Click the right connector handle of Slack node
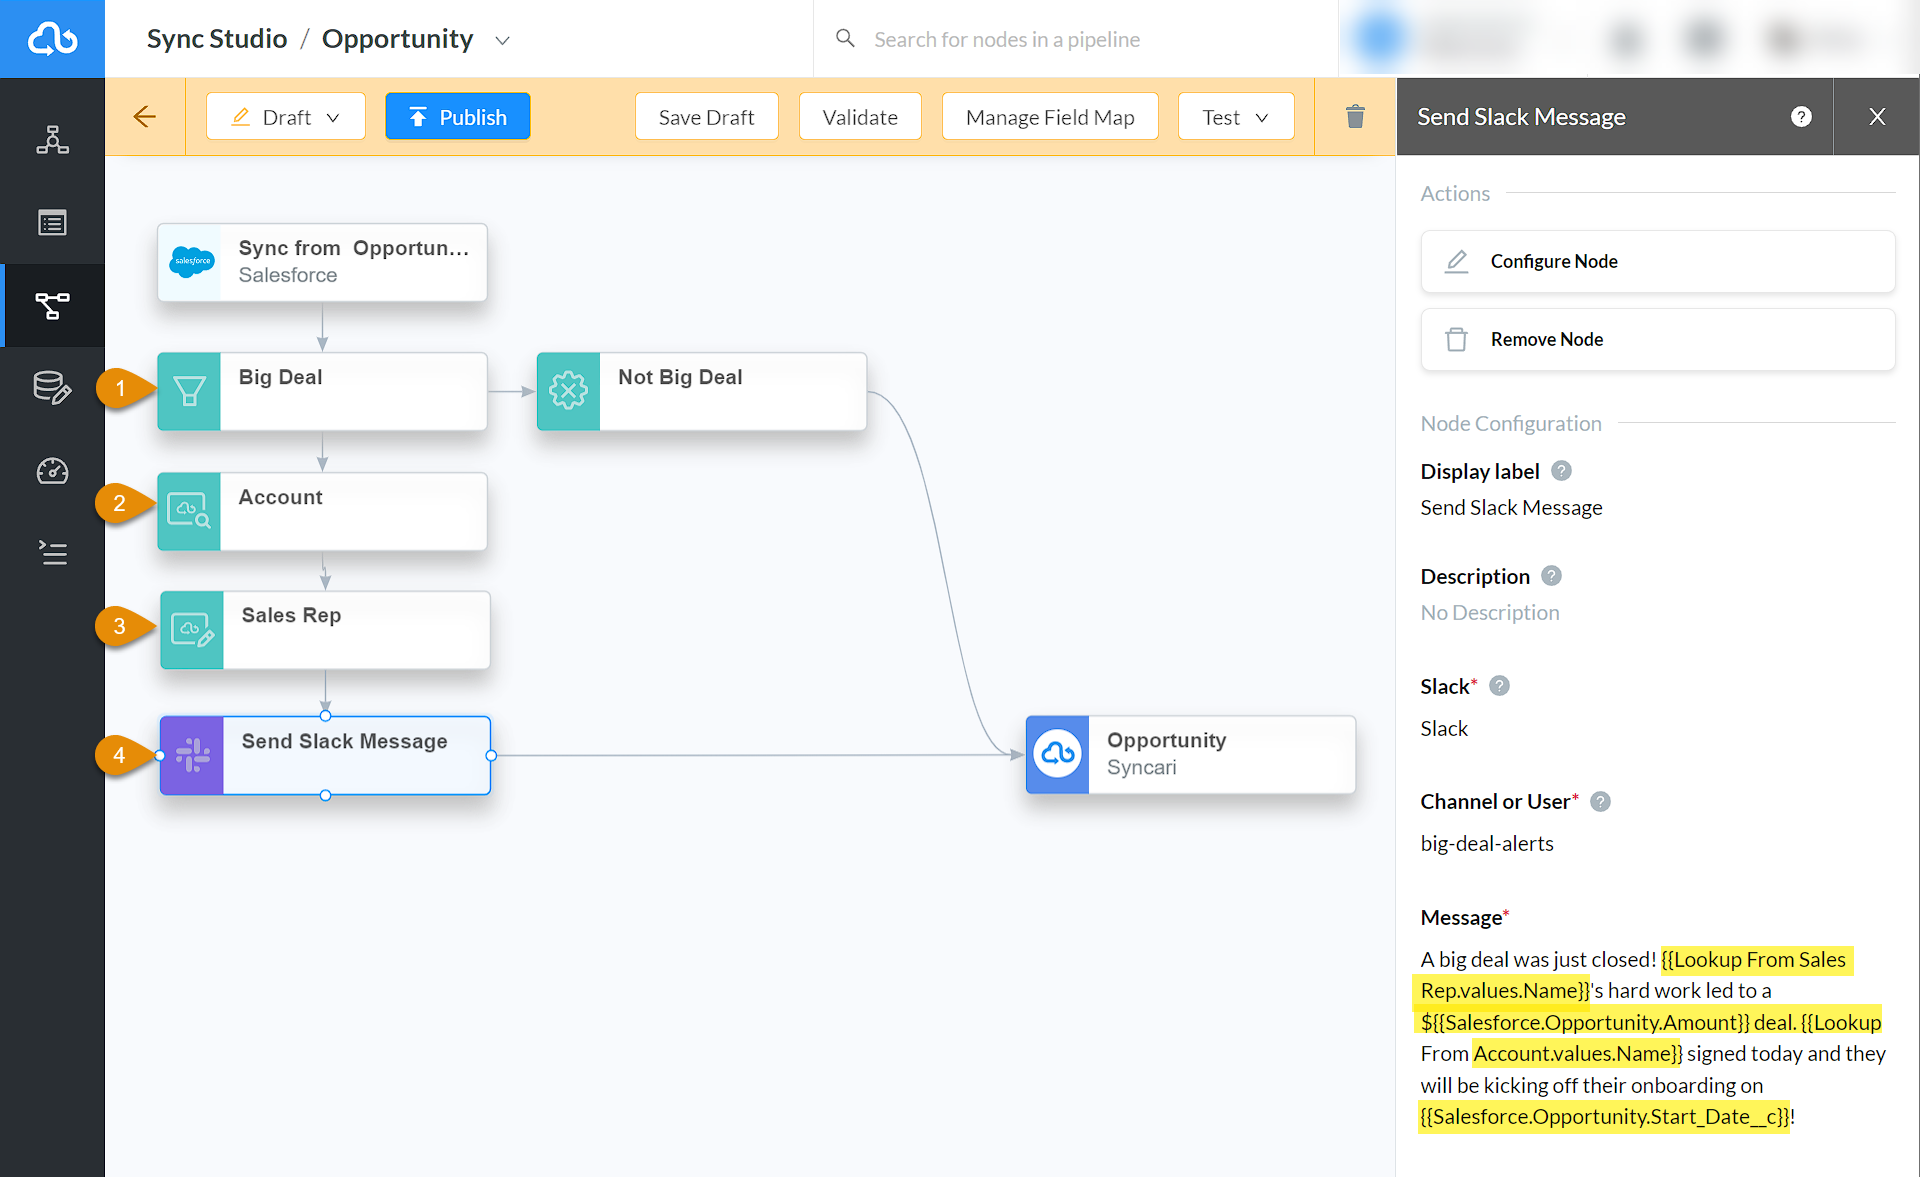This screenshot has height=1177, width=1920. tap(491, 756)
